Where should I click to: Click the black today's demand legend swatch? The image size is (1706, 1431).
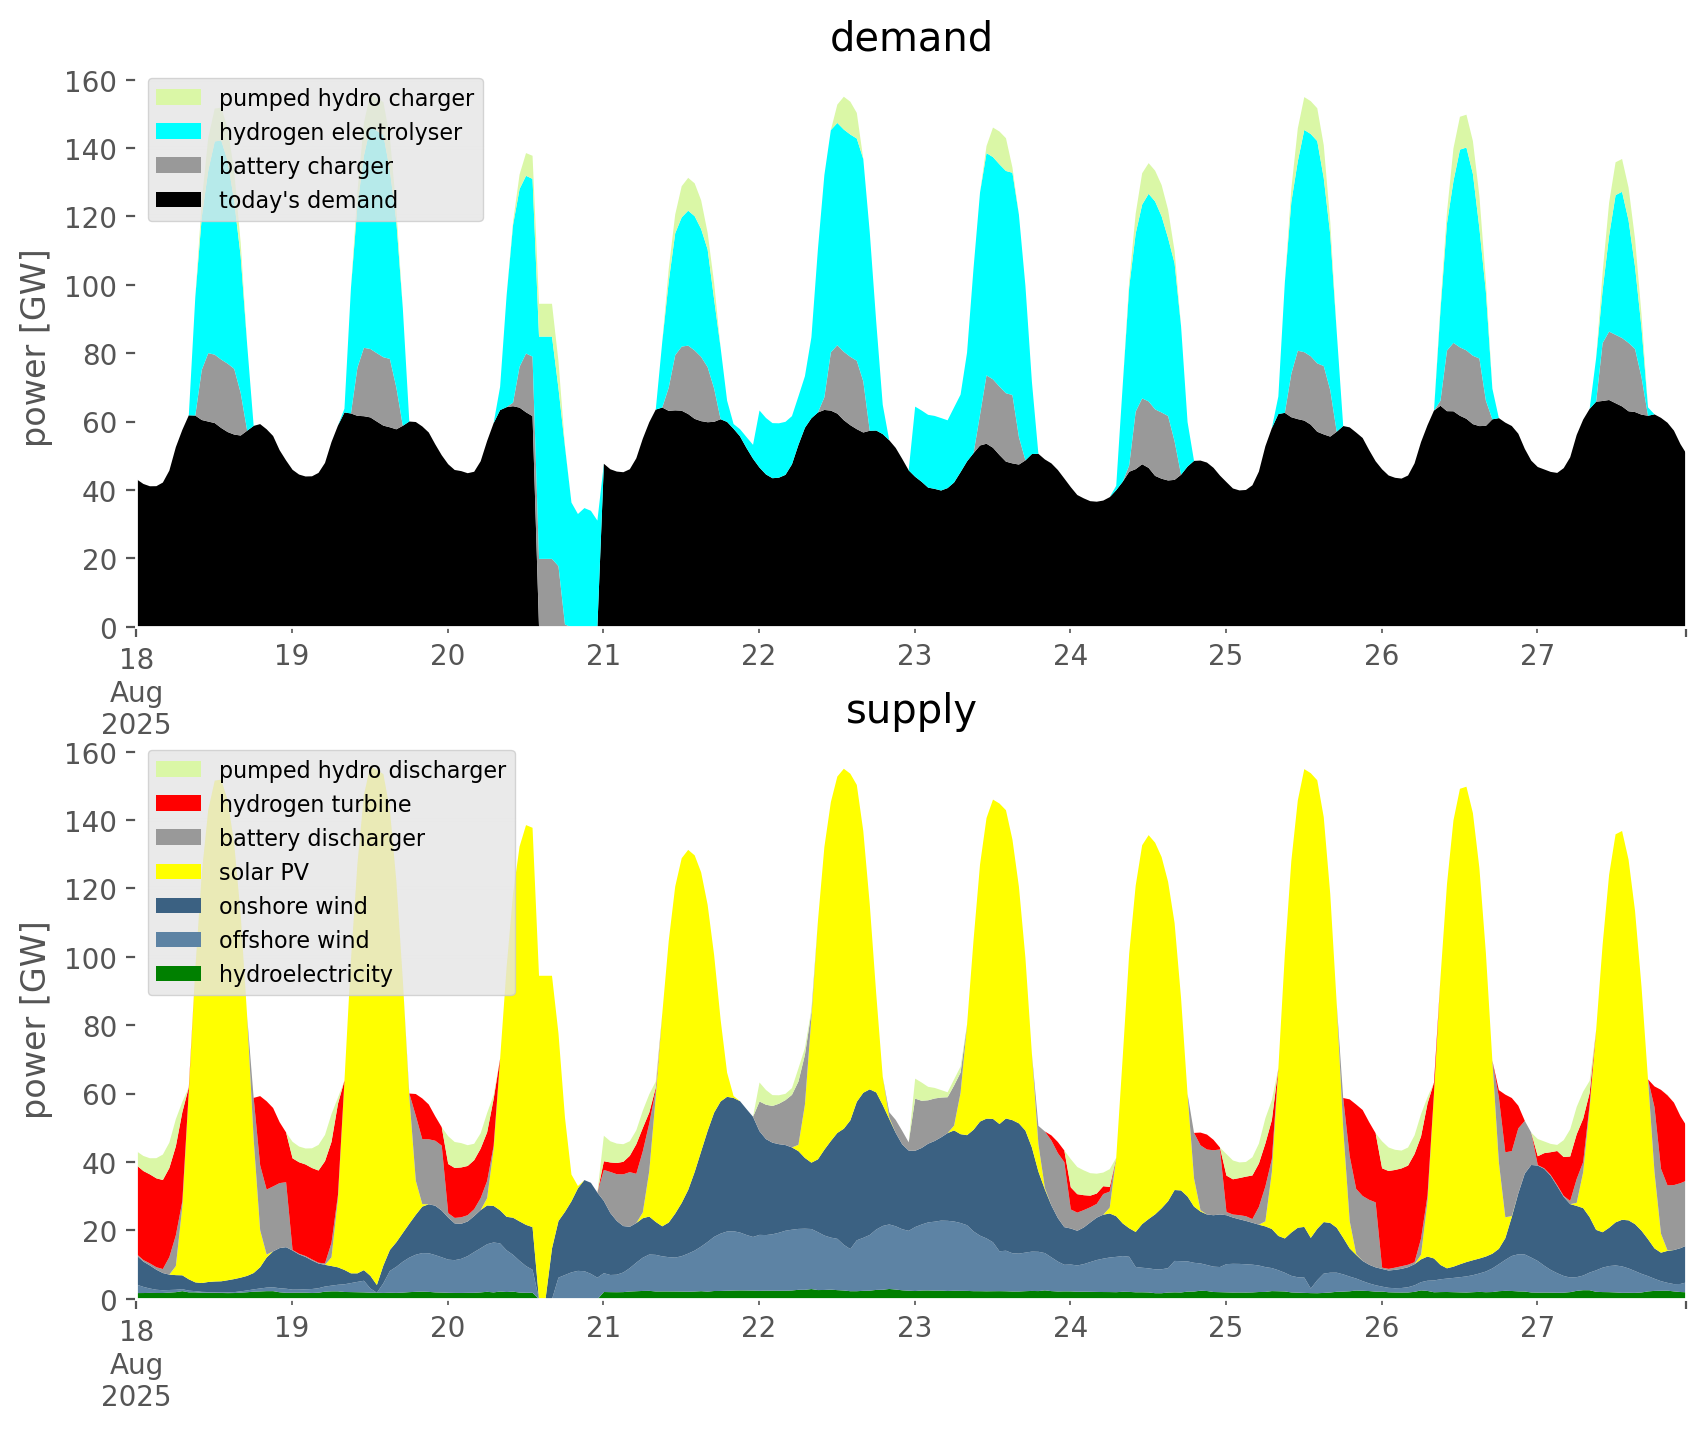[x=179, y=200]
